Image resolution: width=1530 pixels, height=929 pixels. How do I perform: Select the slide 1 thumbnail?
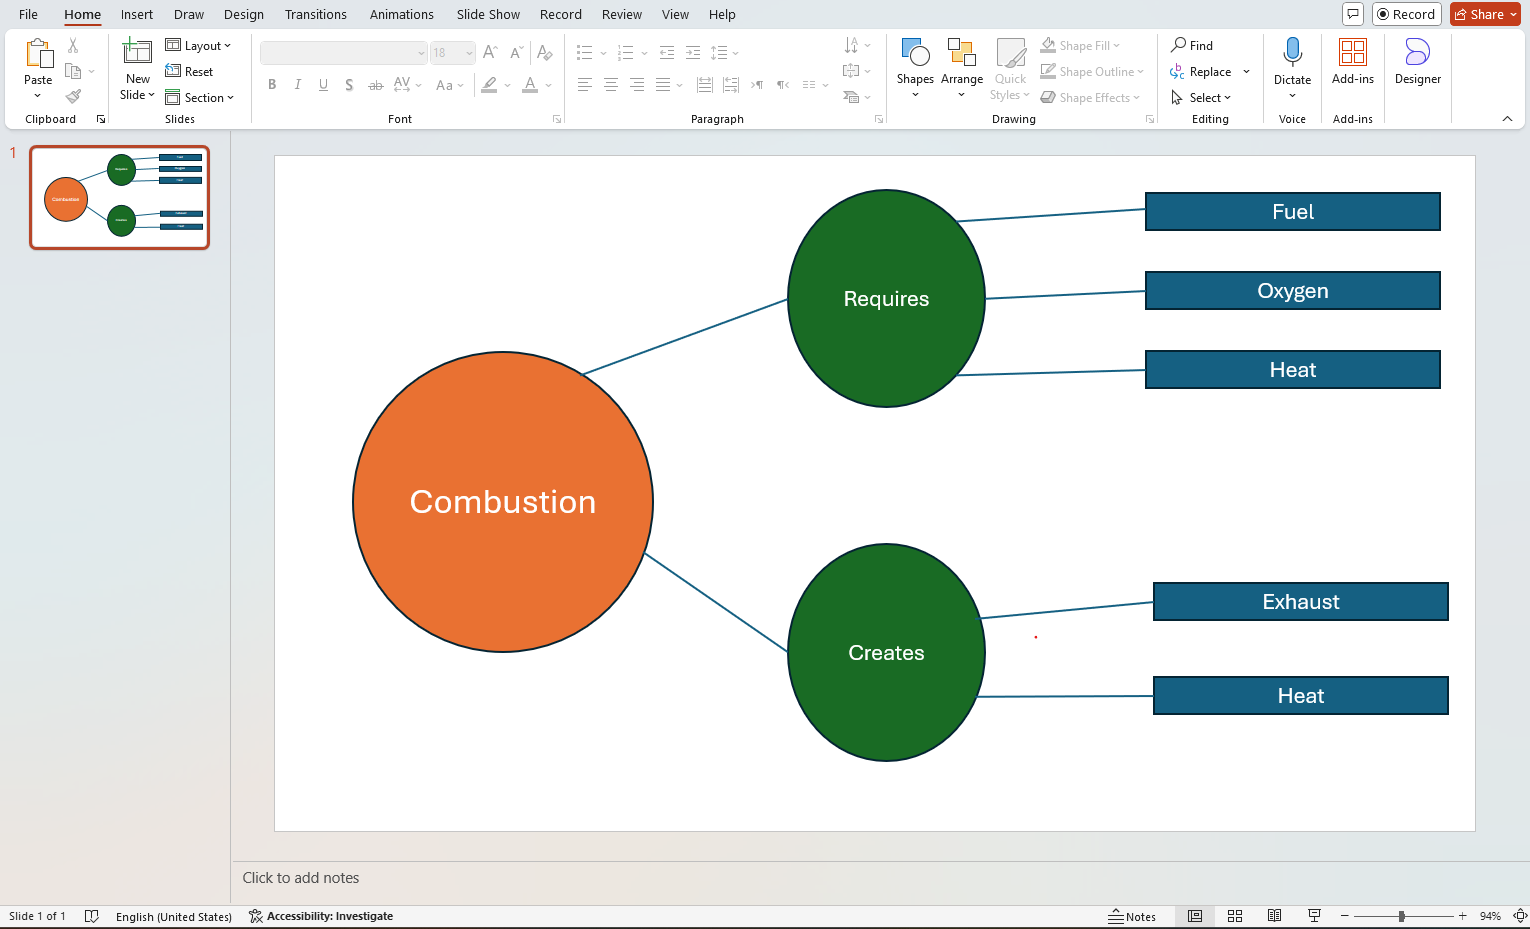pos(119,197)
